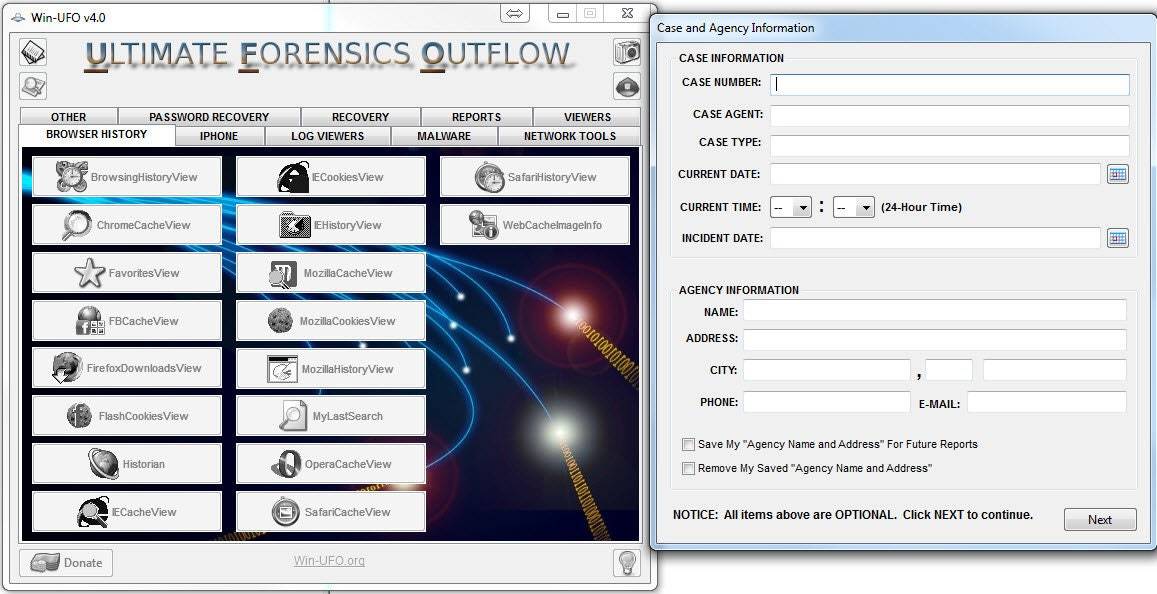Click the last field on the City row
The height and width of the screenshot is (594, 1157).
(x=1054, y=370)
